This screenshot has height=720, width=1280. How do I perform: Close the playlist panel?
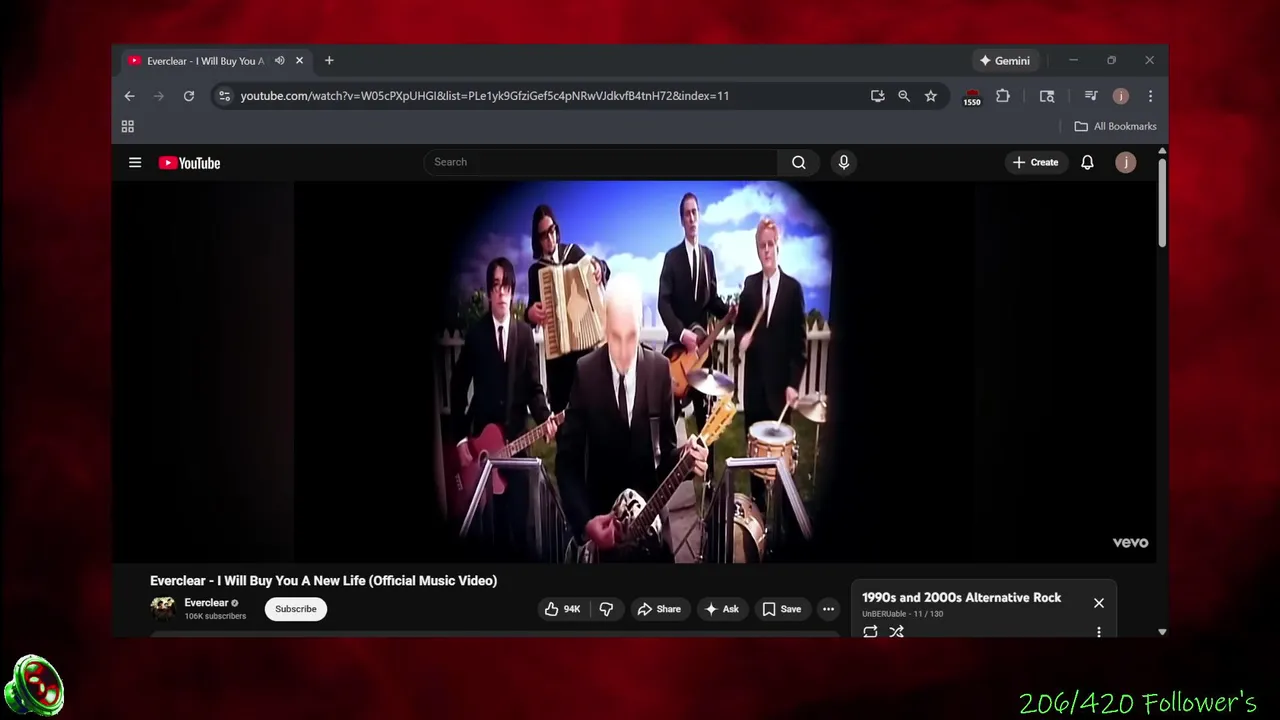(x=1099, y=603)
